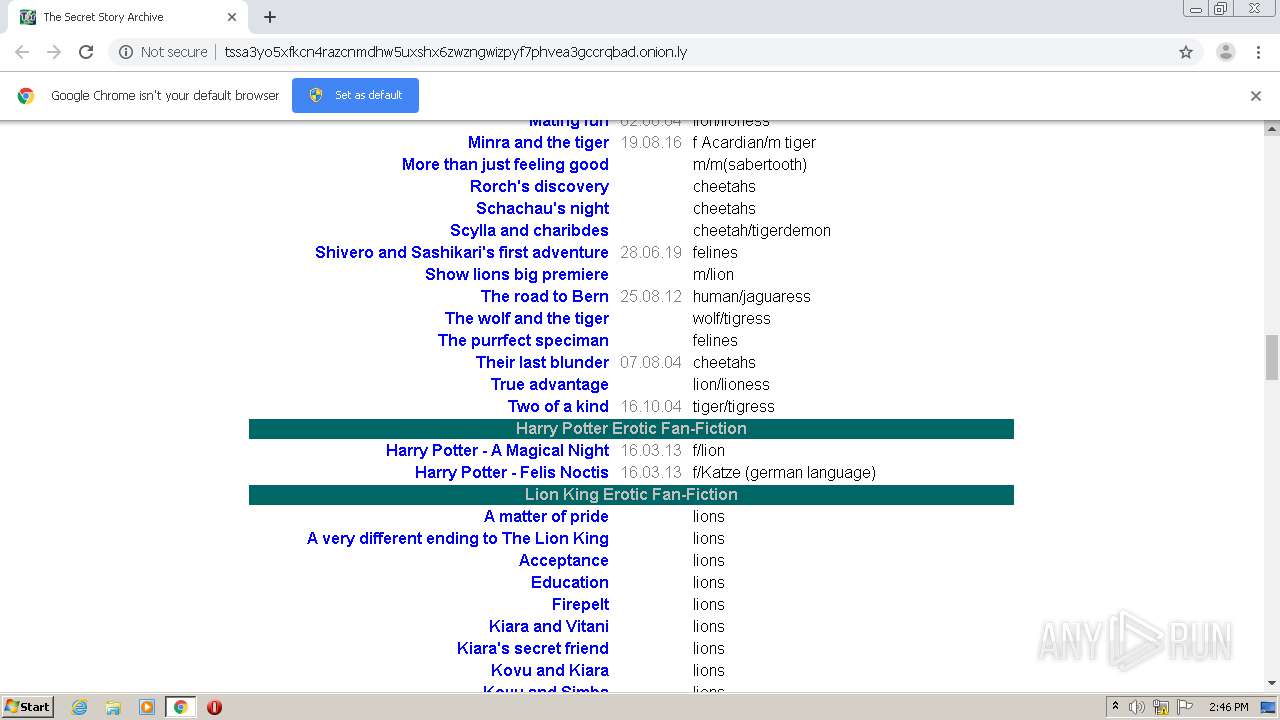The width and height of the screenshot is (1280, 720).
Task: Open a new tab with the plus icon
Action: (x=270, y=17)
